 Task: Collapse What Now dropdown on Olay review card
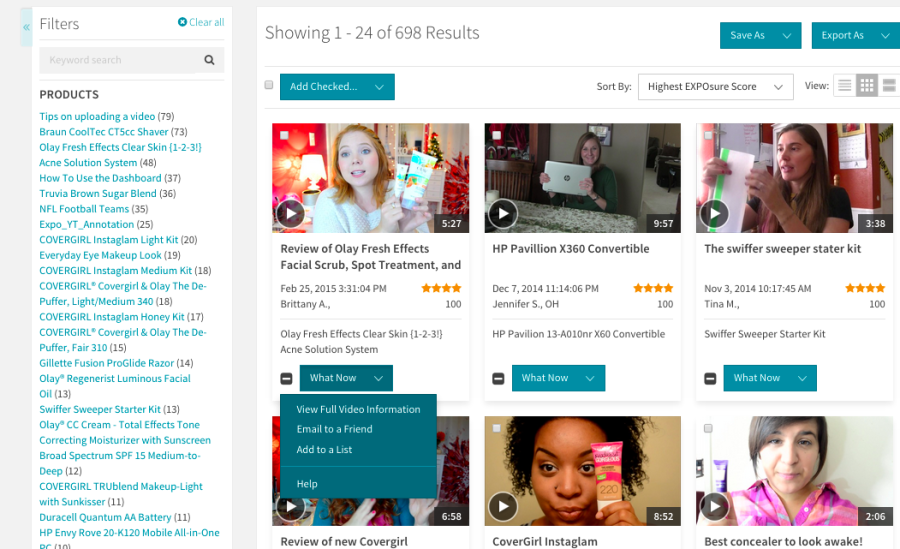(346, 378)
